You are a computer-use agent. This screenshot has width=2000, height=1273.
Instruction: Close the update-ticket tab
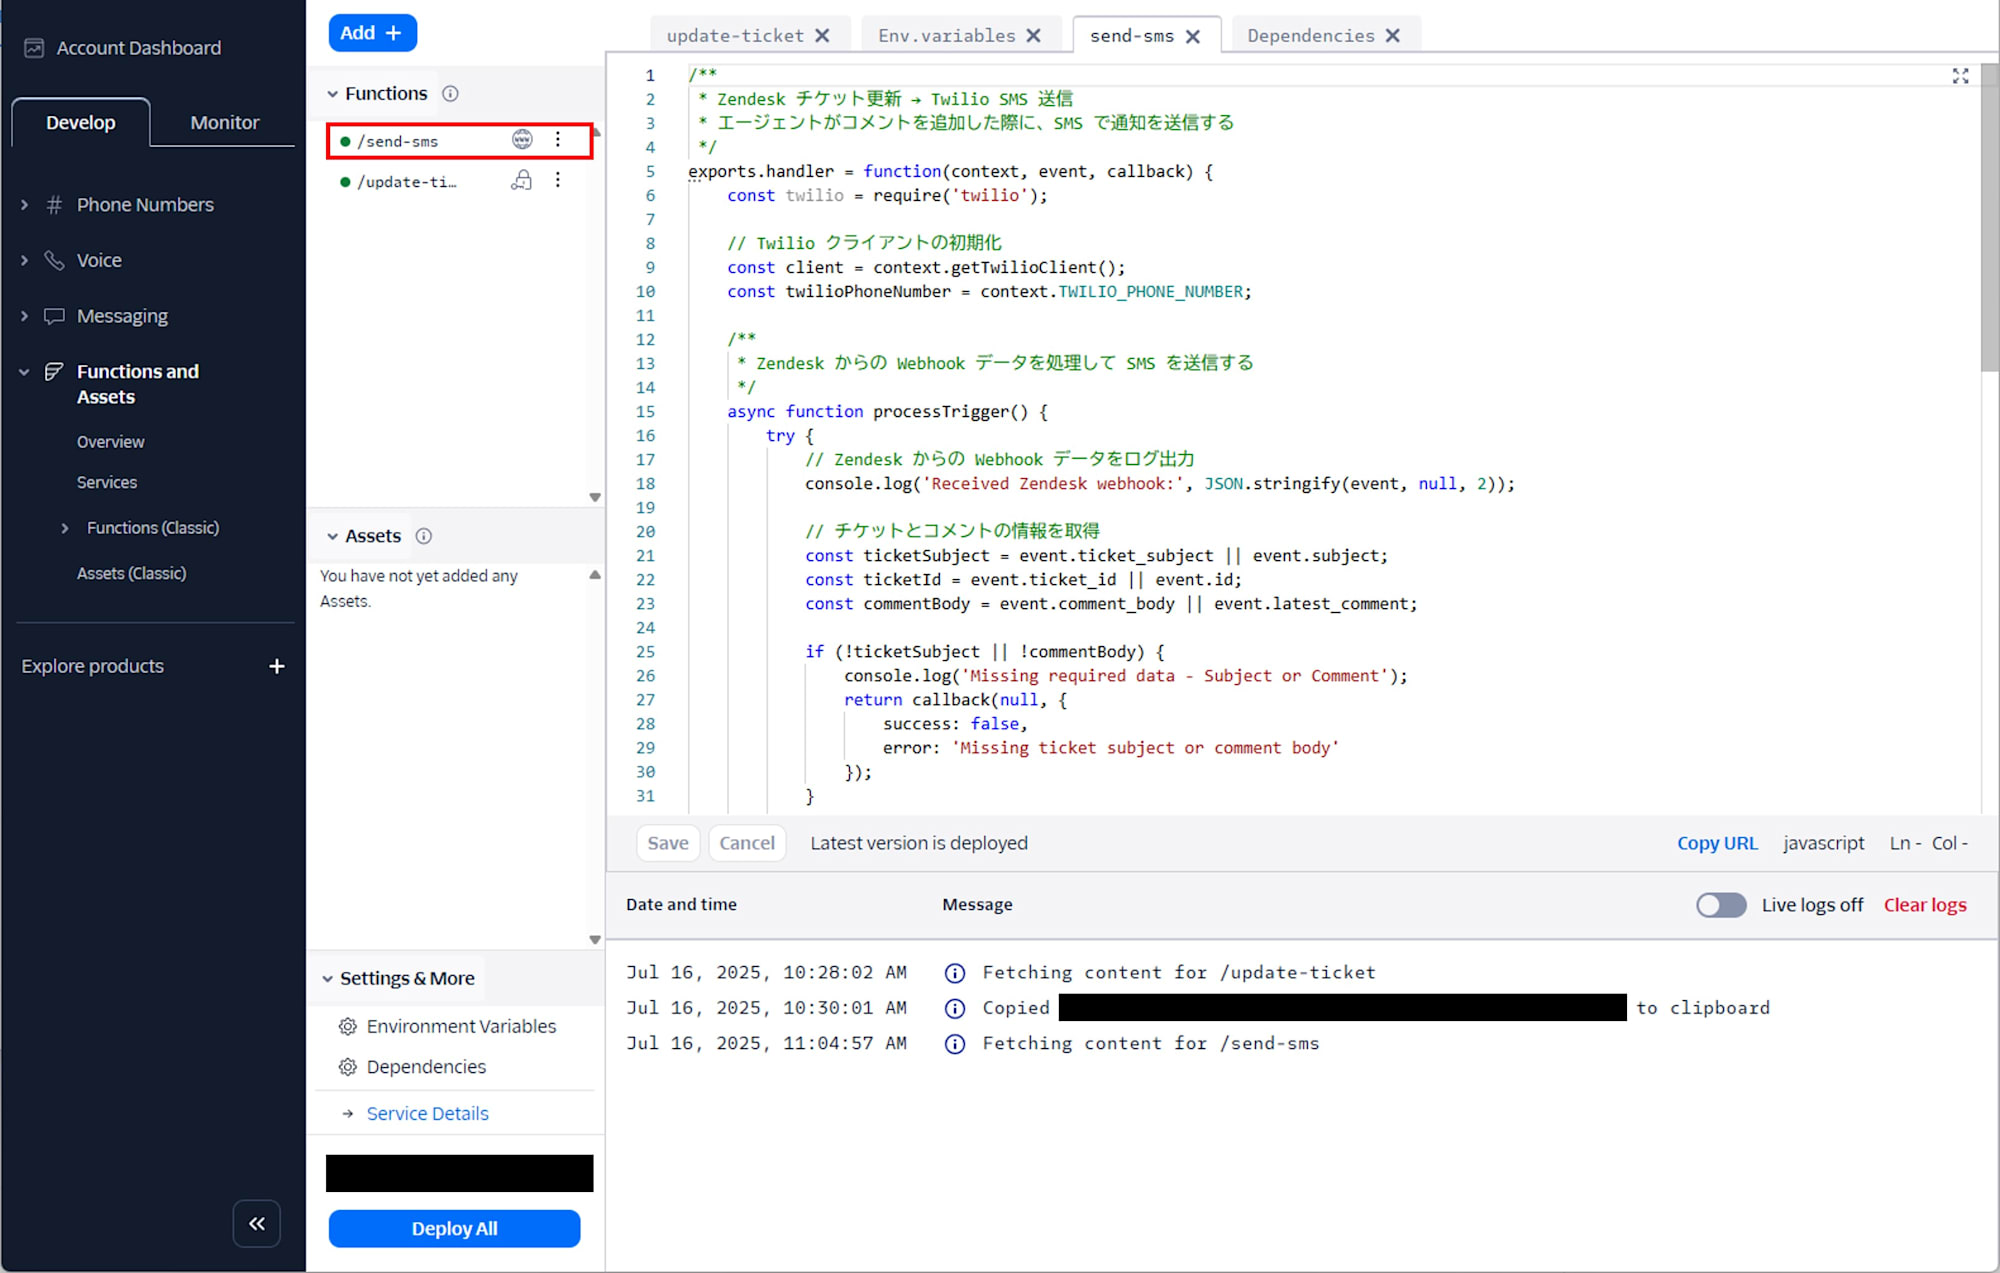[x=822, y=35]
